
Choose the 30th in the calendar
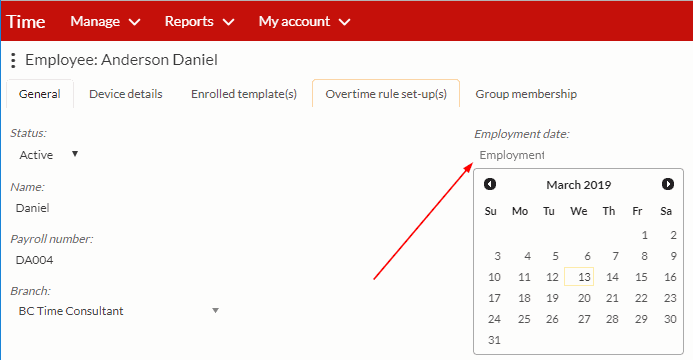pyautogui.click(x=669, y=319)
